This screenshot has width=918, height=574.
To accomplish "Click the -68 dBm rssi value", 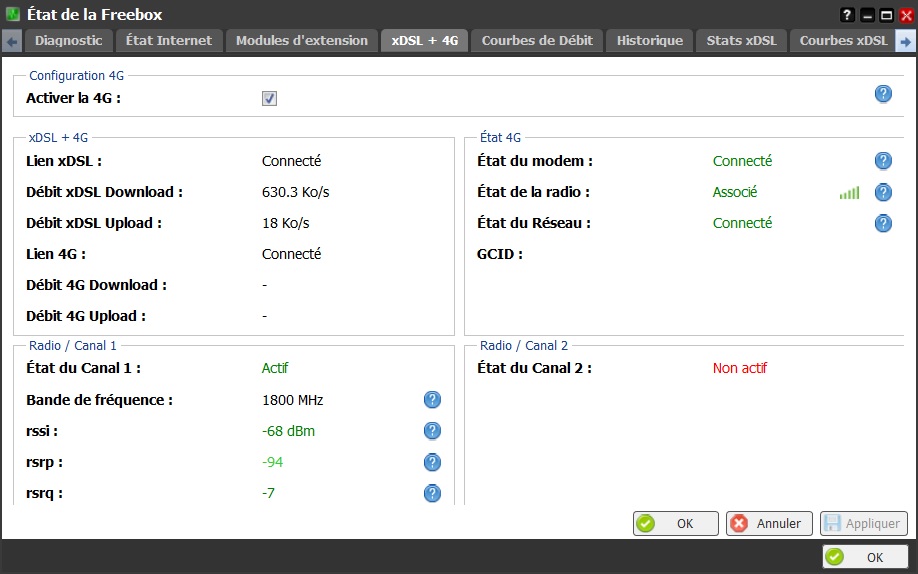I will coord(289,431).
